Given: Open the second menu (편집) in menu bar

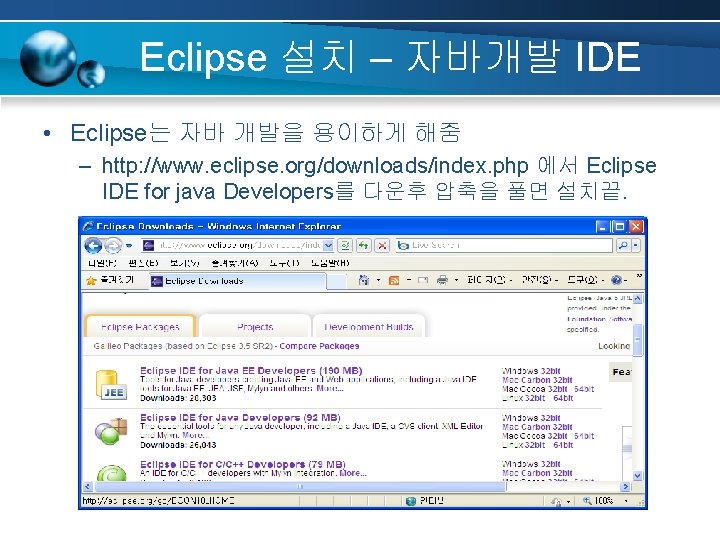Looking at the screenshot, I should pyautogui.click(x=143, y=263).
